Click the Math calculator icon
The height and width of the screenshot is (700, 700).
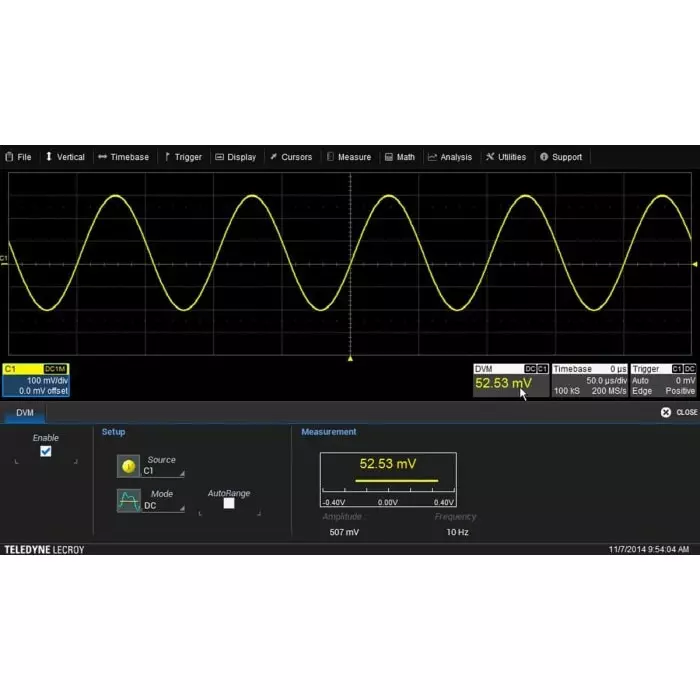(x=389, y=157)
